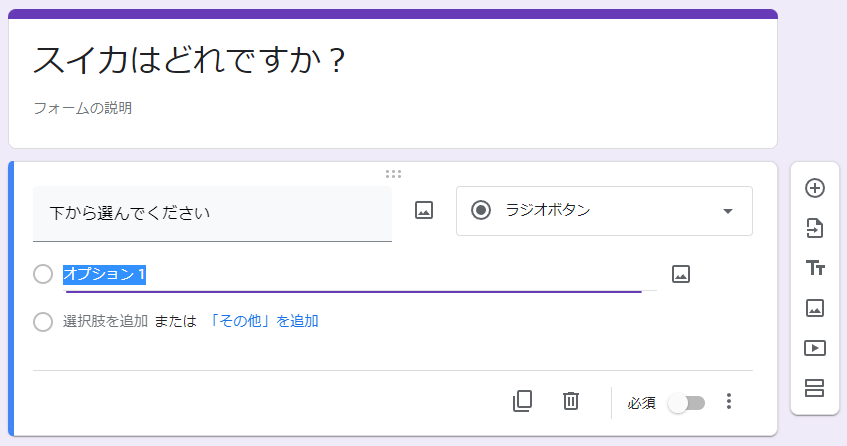The height and width of the screenshot is (446, 847).
Task: Expand dropdown arrow of question type
Action: (728, 211)
